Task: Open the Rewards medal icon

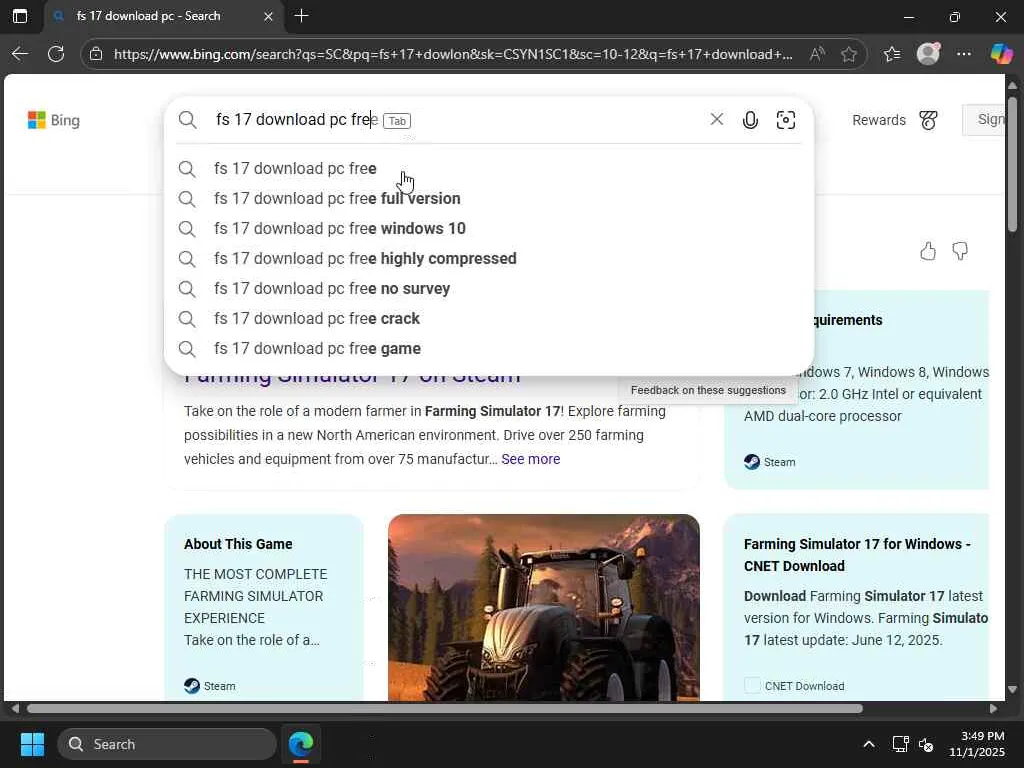Action: pyautogui.click(x=928, y=120)
